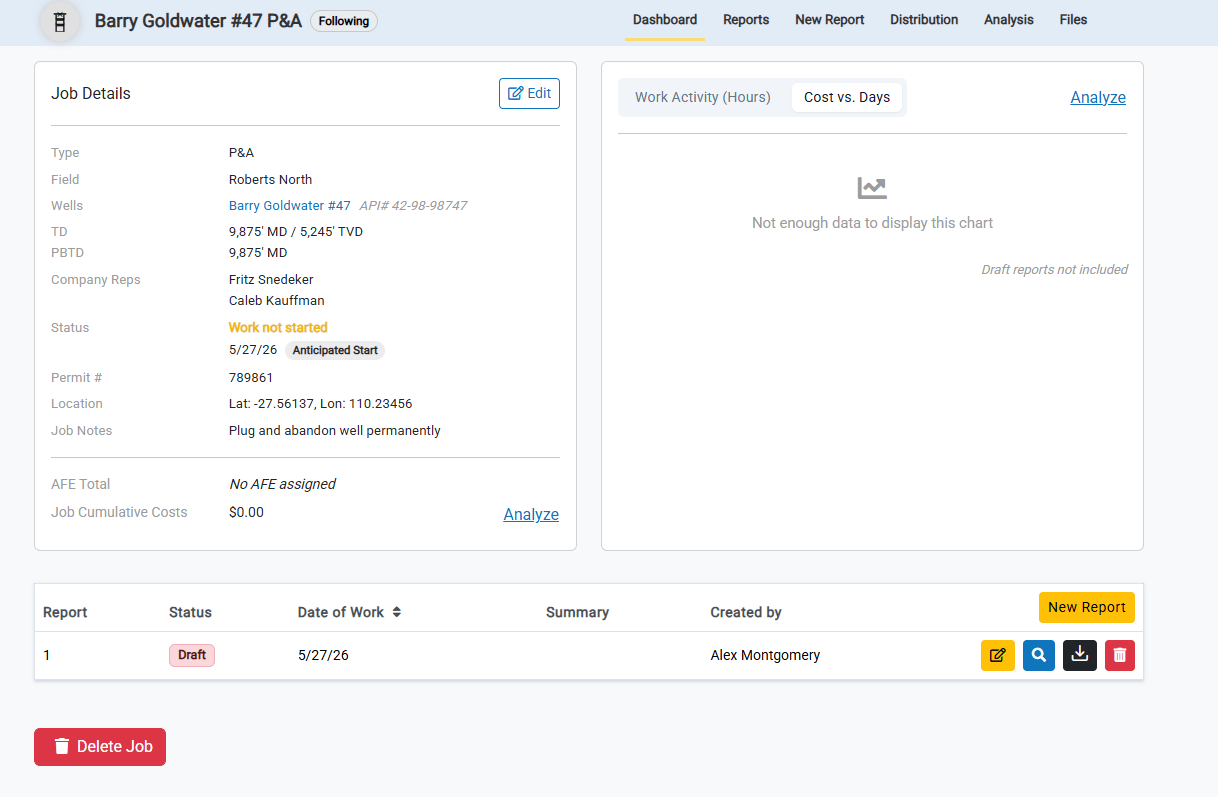Go to New Report tab
Image resolution: width=1218 pixels, height=797 pixels.
point(830,20)
